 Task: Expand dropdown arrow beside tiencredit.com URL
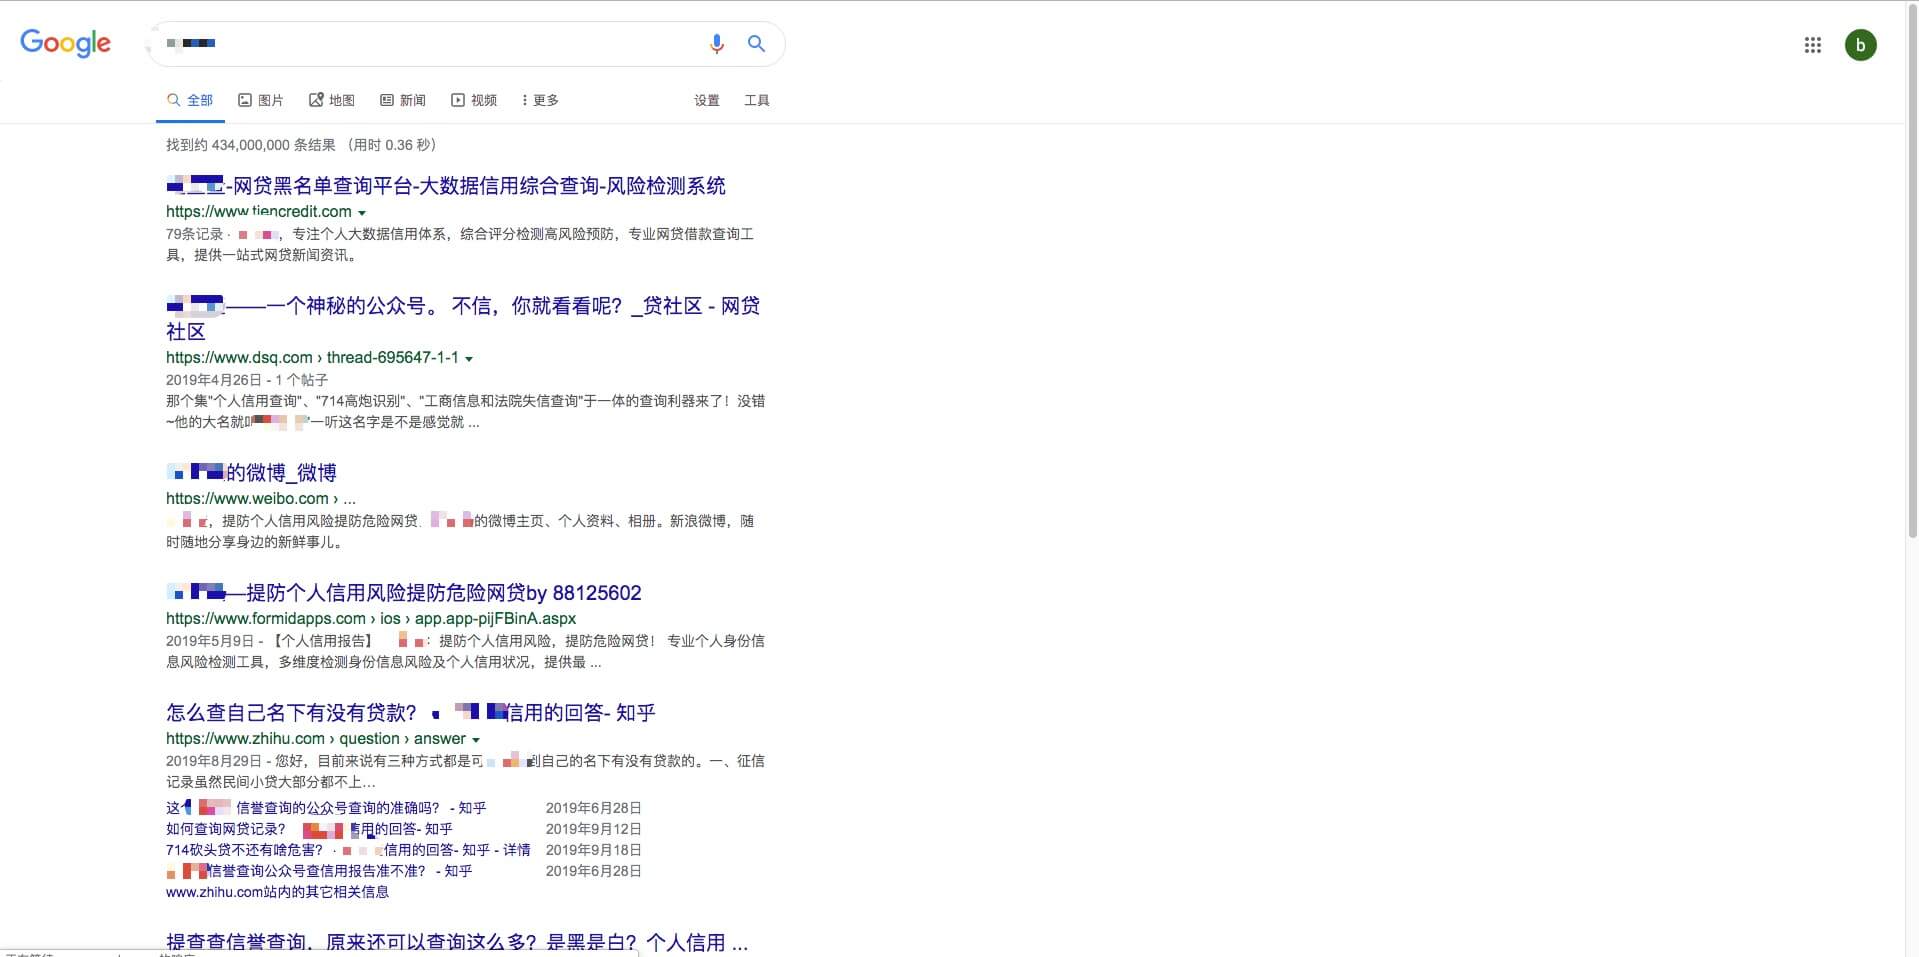362,213
